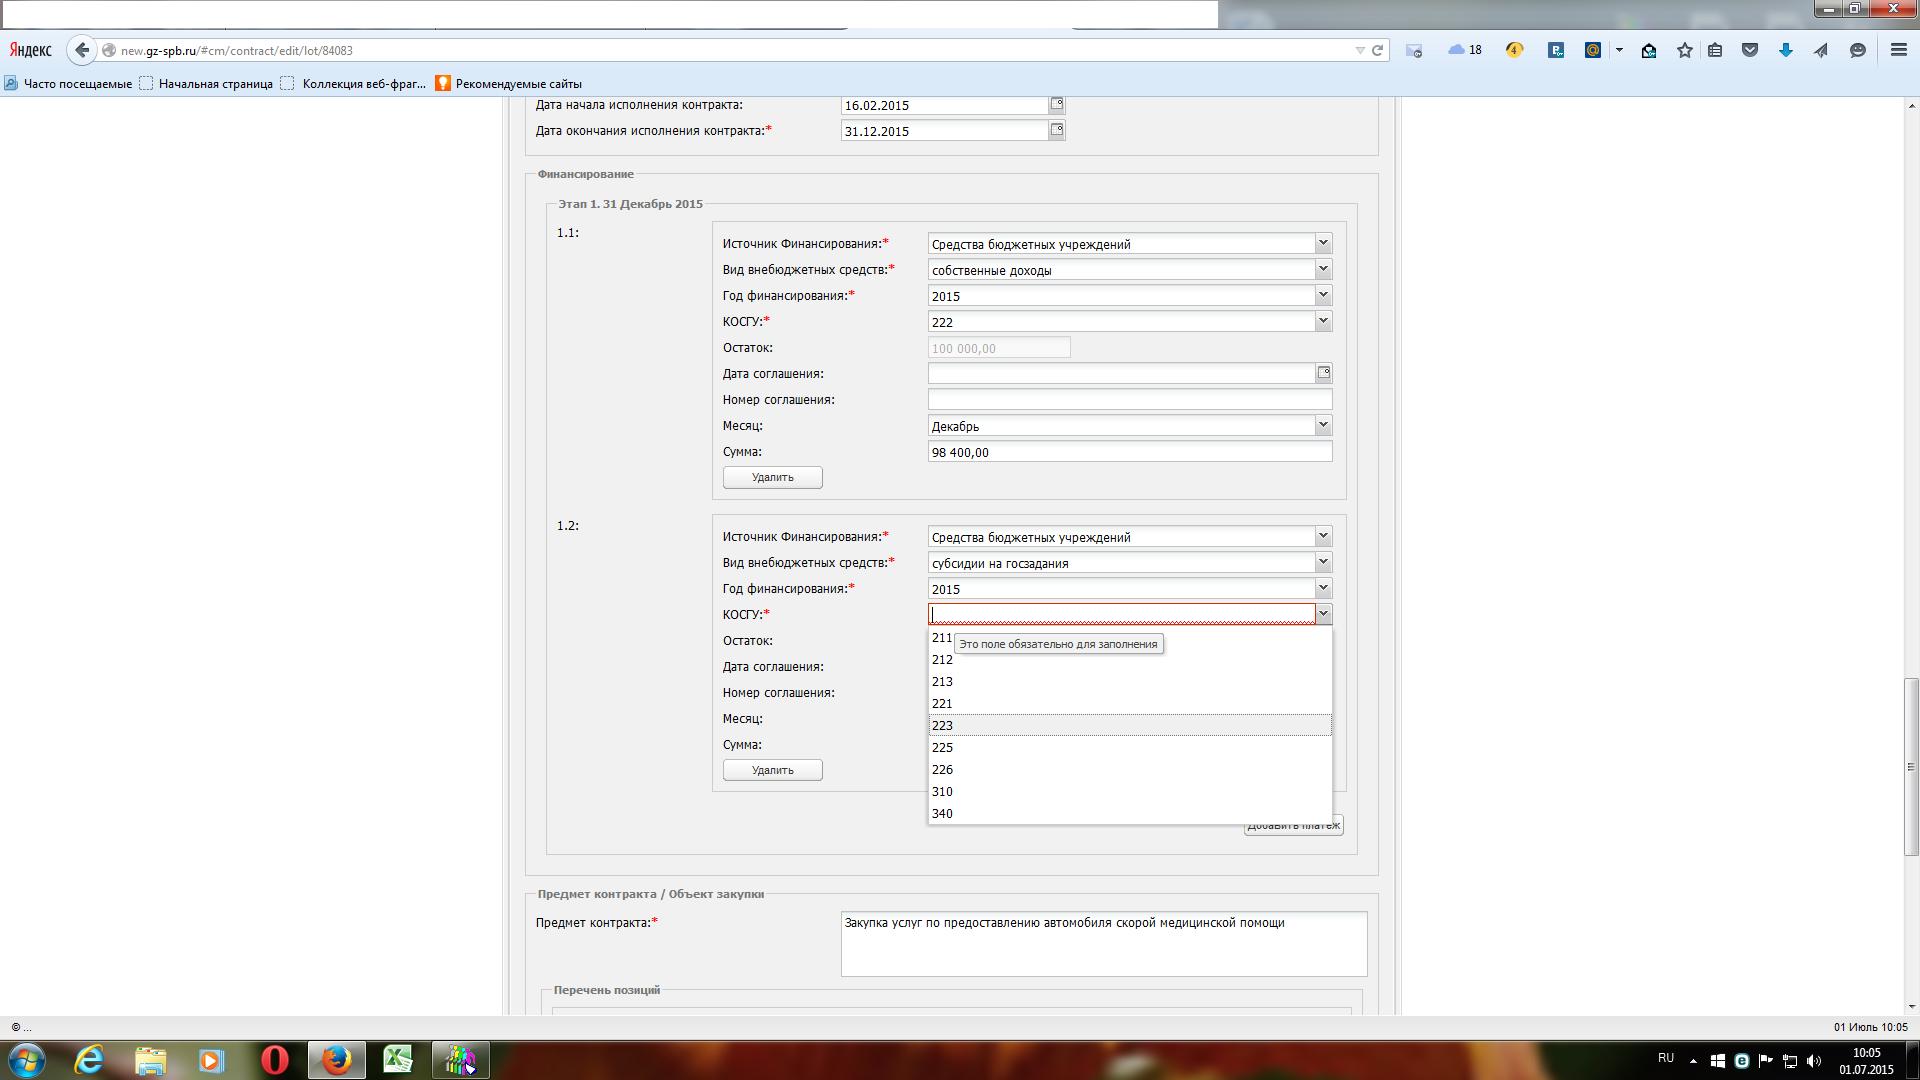This screenshot has width=1920, height=1080.
Task: Open calendar picker for Дата соглашения
Action: (1323, 373)
